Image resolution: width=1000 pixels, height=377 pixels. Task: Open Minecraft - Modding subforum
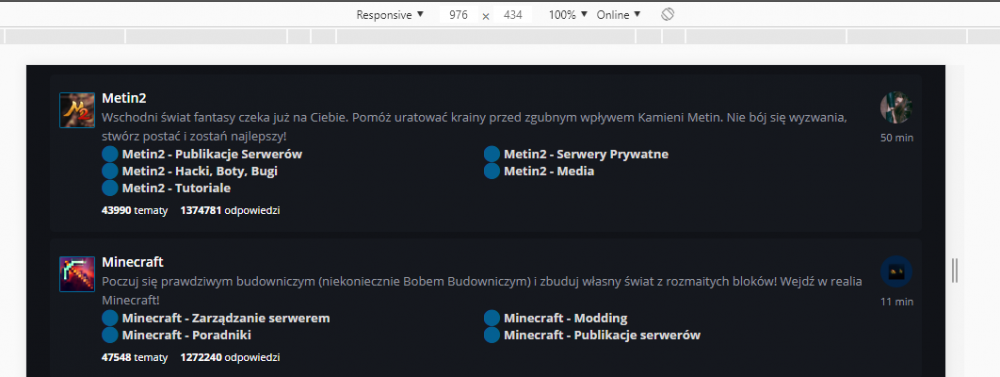tap(566, 318)
